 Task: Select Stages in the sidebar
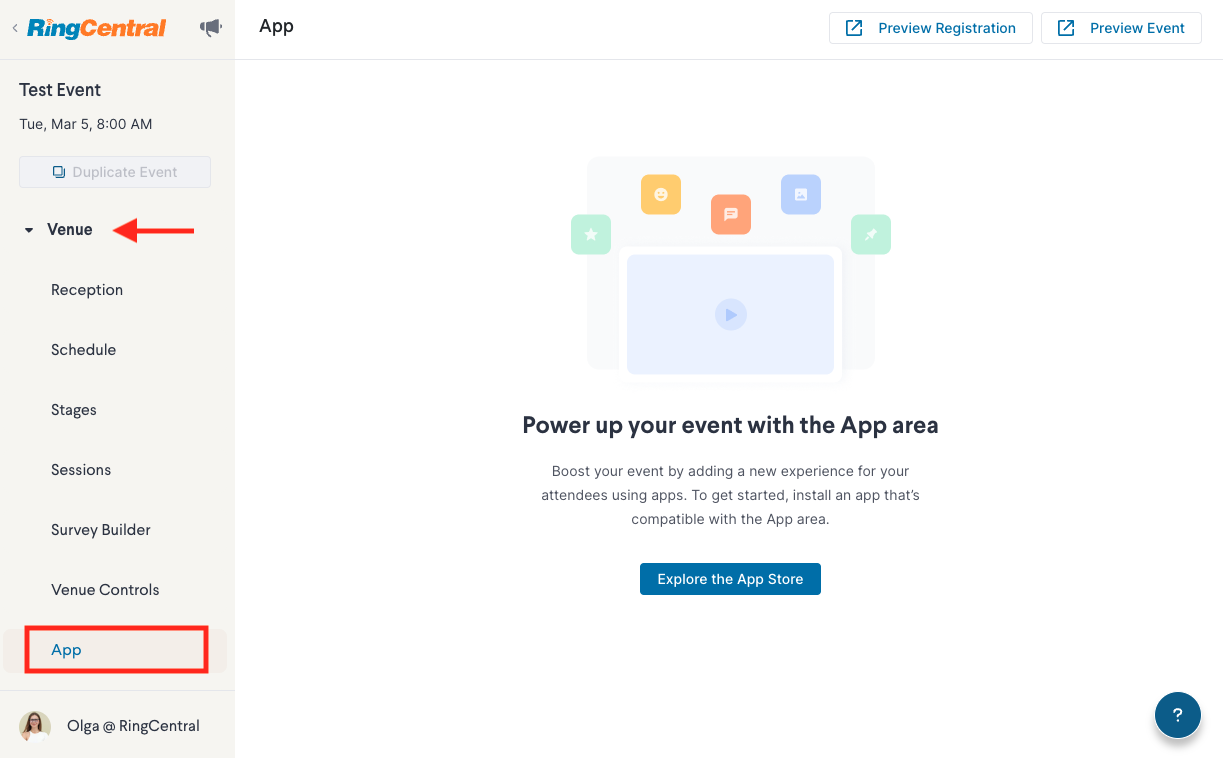point(117,410)
